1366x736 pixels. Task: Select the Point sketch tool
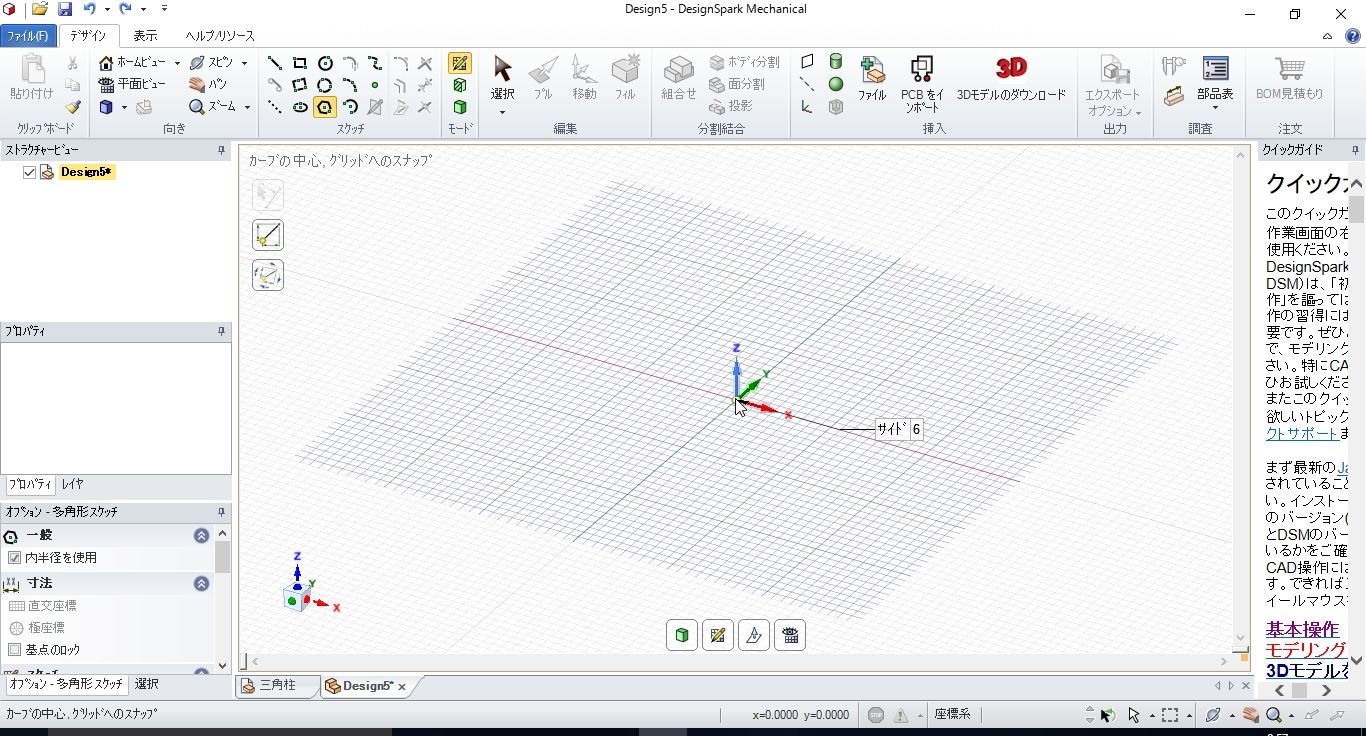pos(374,85)
